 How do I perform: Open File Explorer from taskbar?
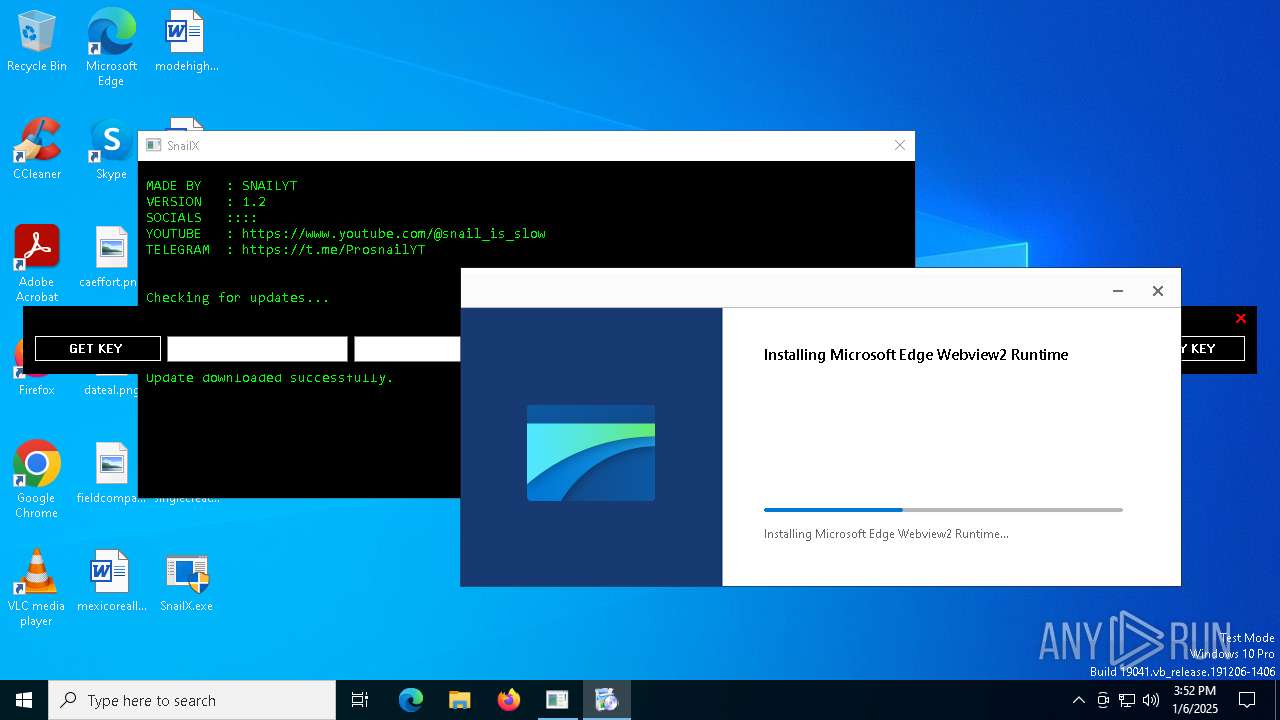coord(459,700)
